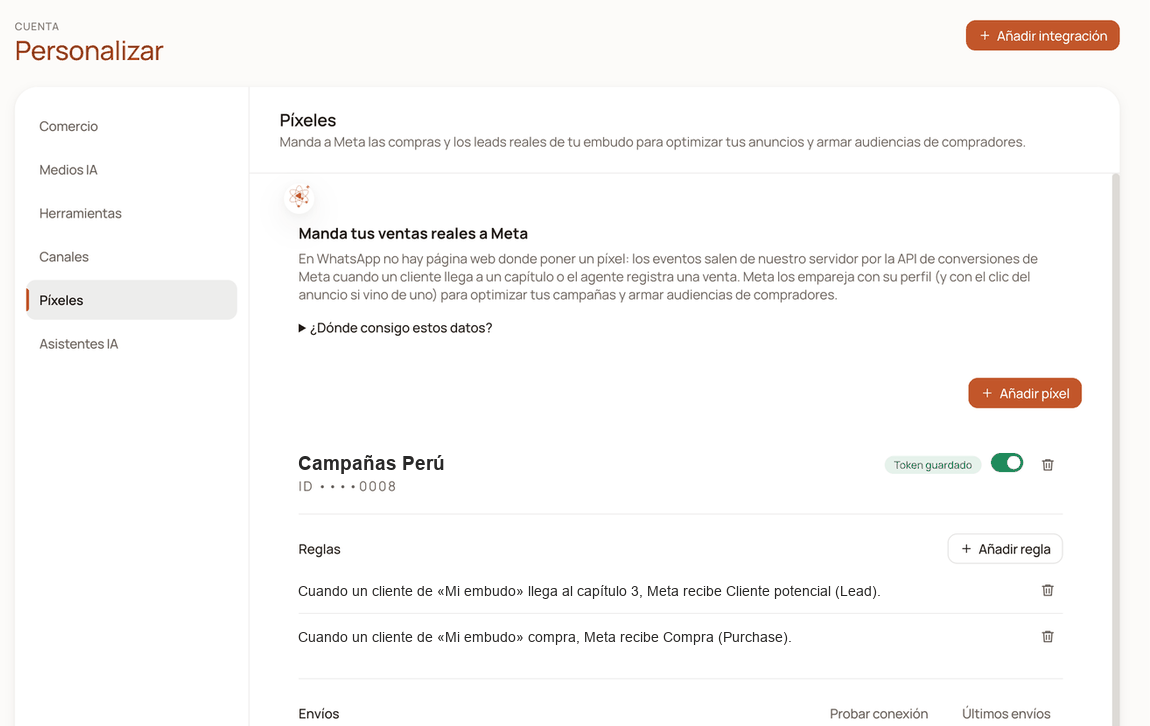Remove the Purchase rule via trash icon
The image size is (1150, 726).
pyautogui.click(x=1047, y=637)
